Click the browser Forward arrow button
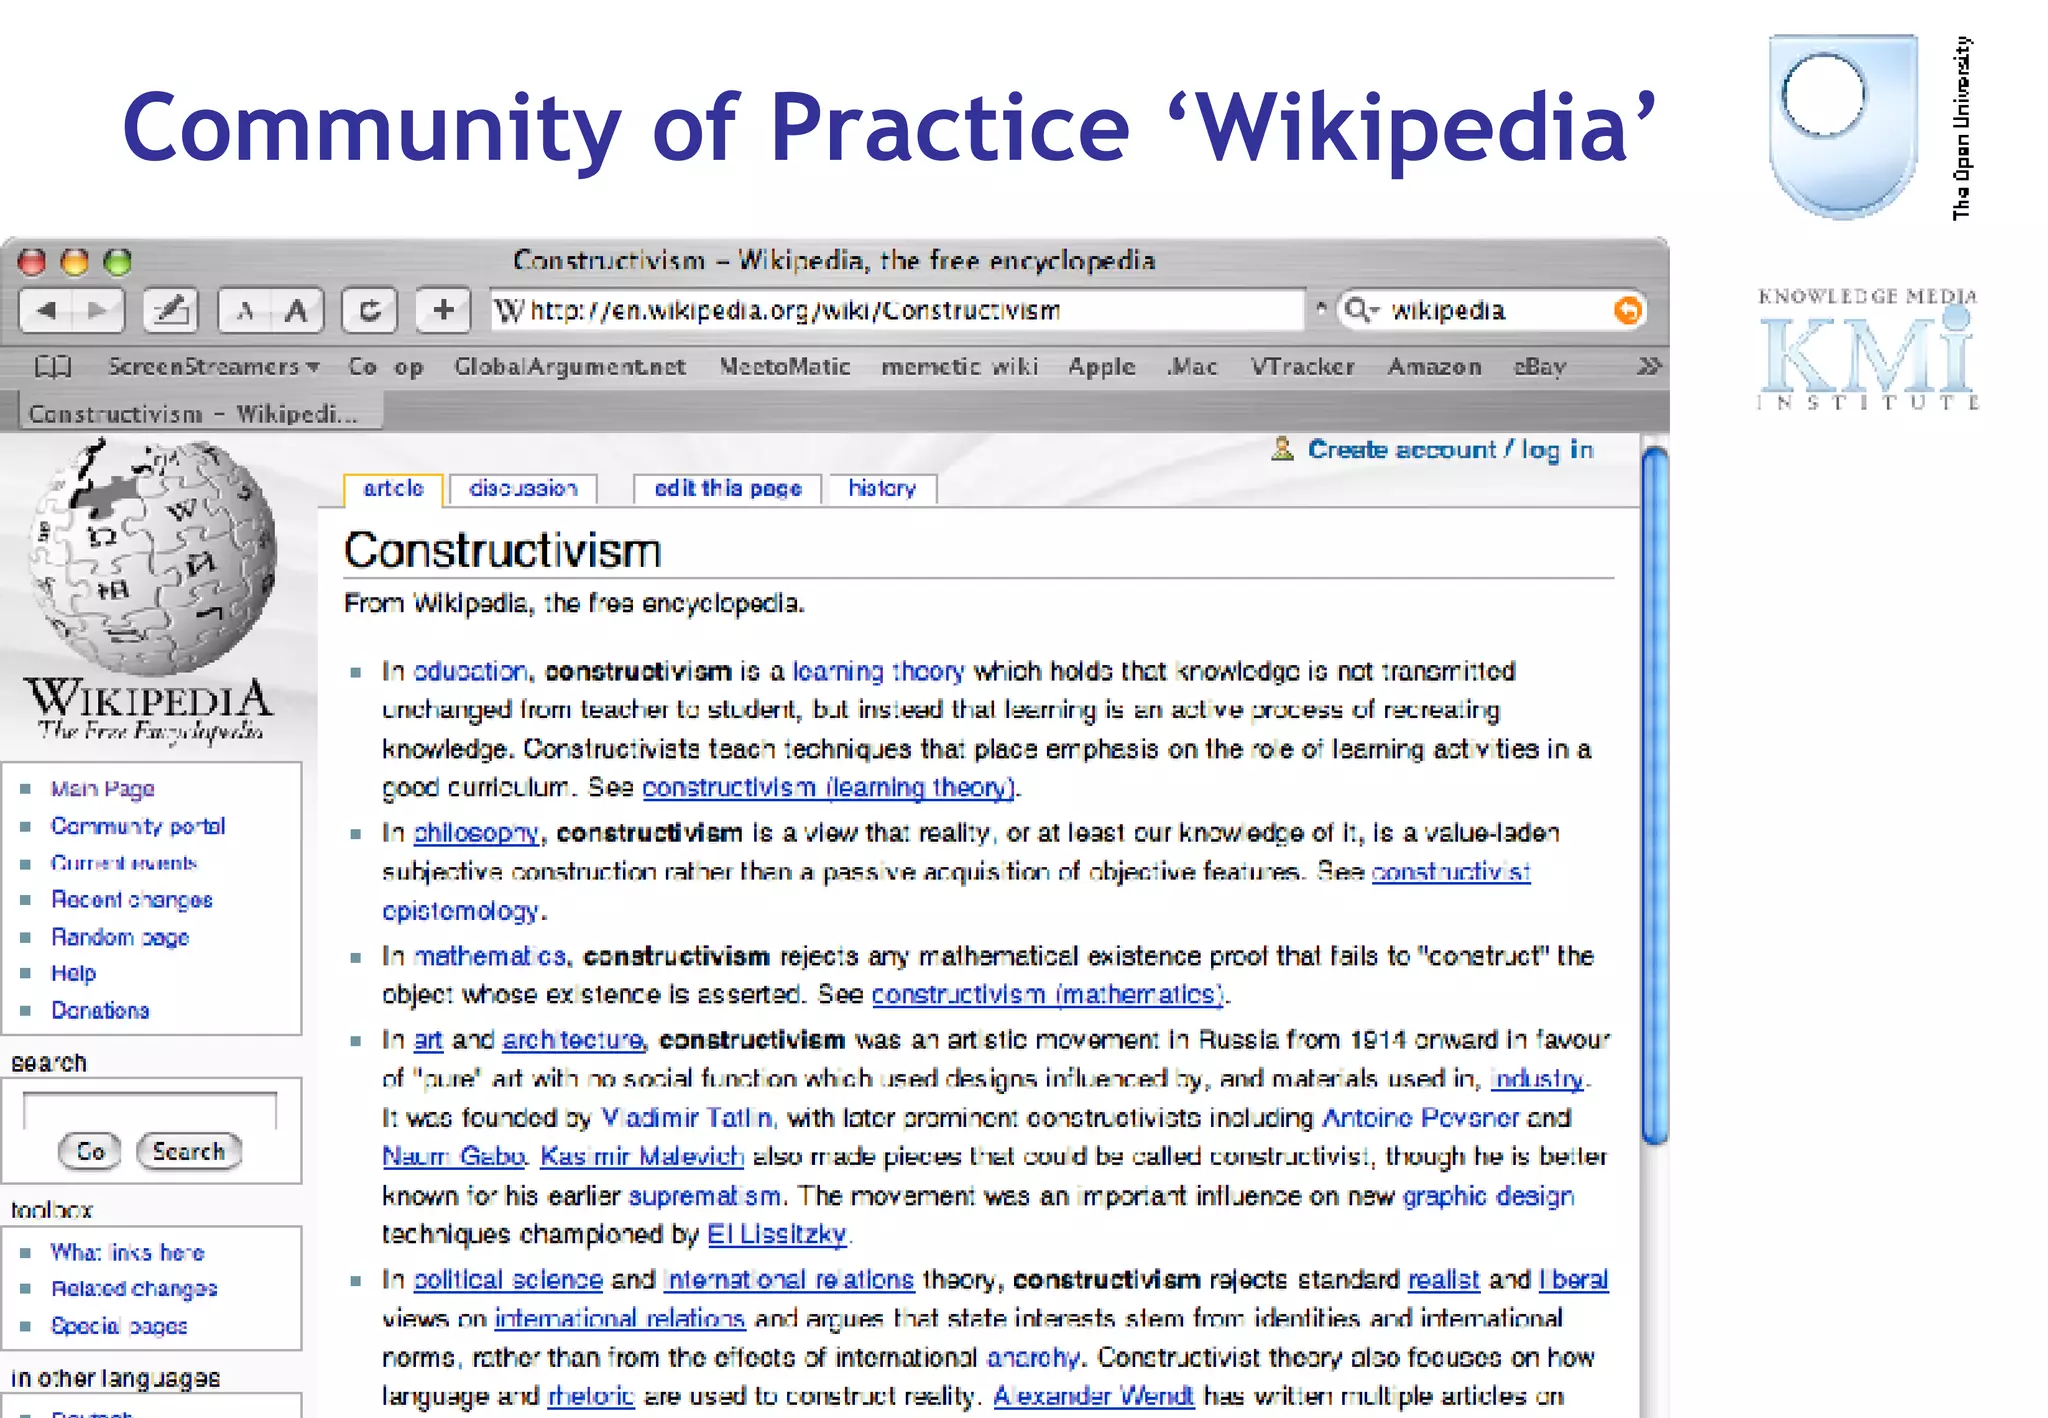Screen dimensions: 2048x1418 pos(98,311)
